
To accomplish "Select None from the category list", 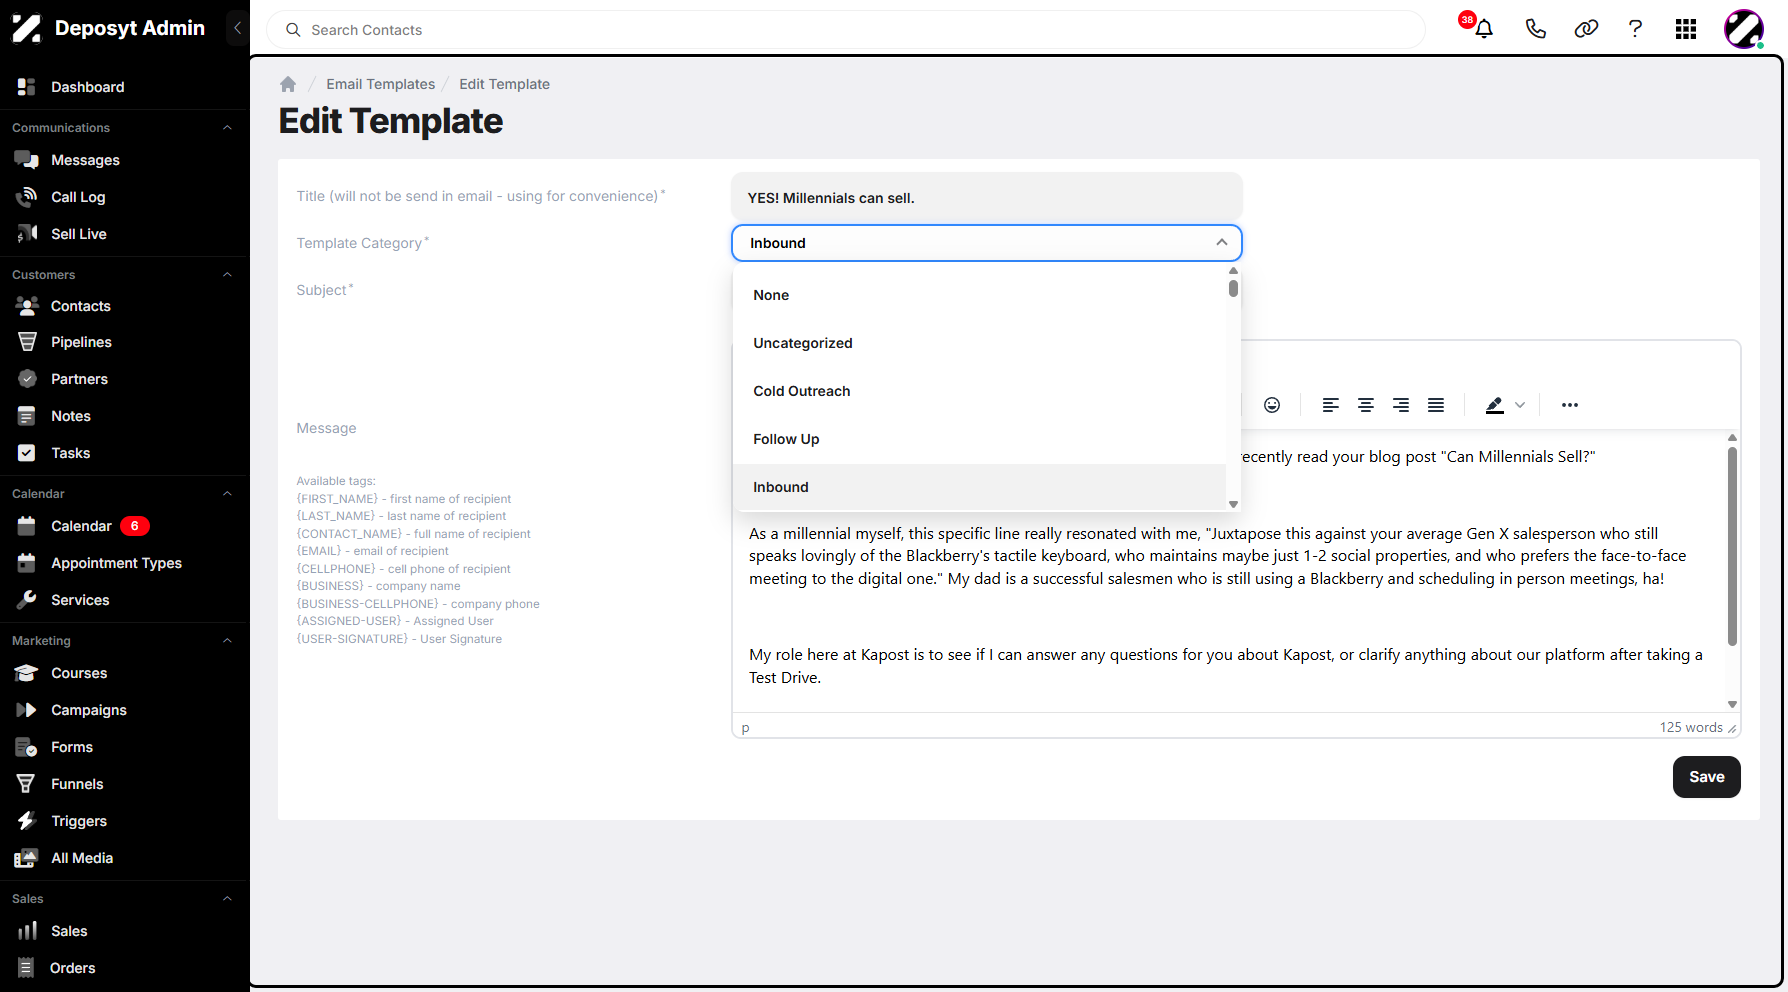I will [979, 295].
